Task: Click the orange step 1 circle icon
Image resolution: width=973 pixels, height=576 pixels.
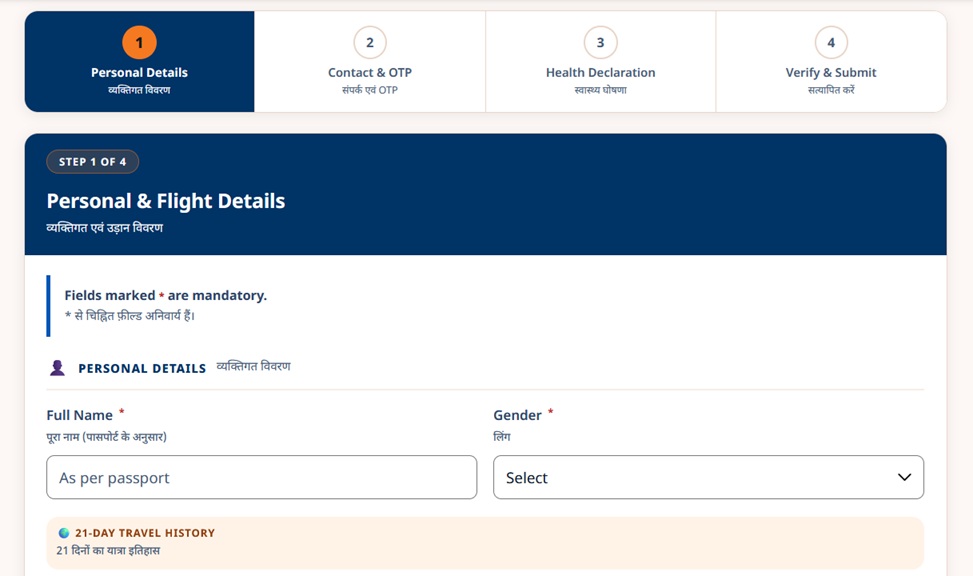Action: coord(139,42)
